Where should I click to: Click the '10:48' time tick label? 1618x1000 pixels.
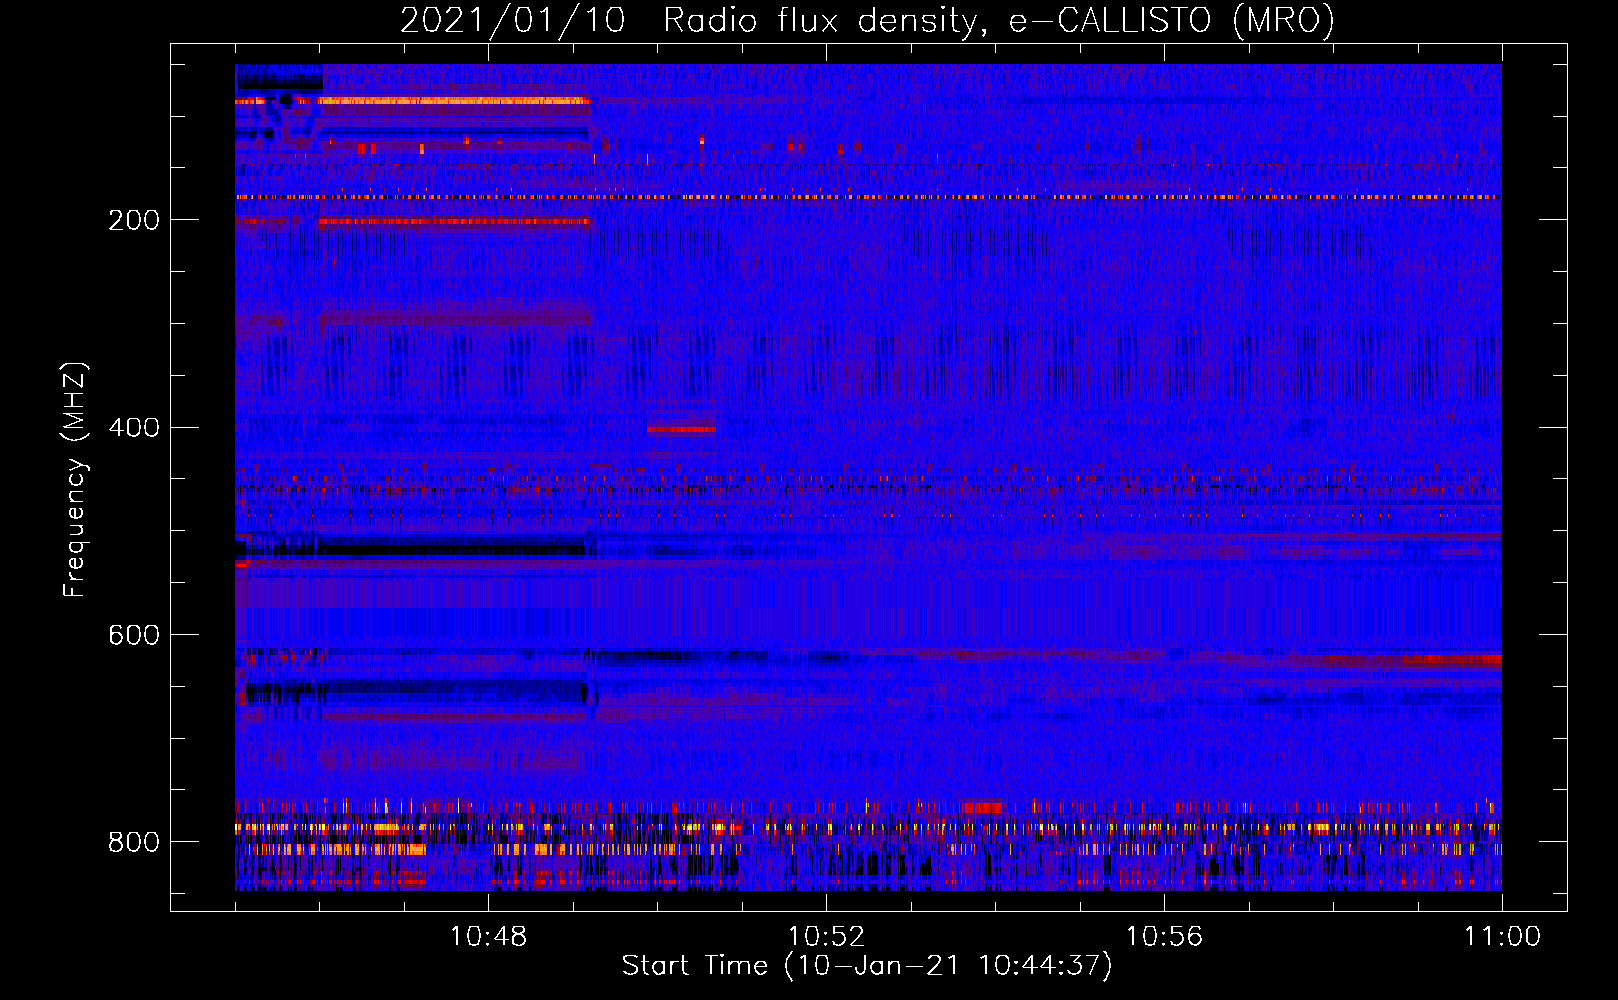click(x=488, y=937)
